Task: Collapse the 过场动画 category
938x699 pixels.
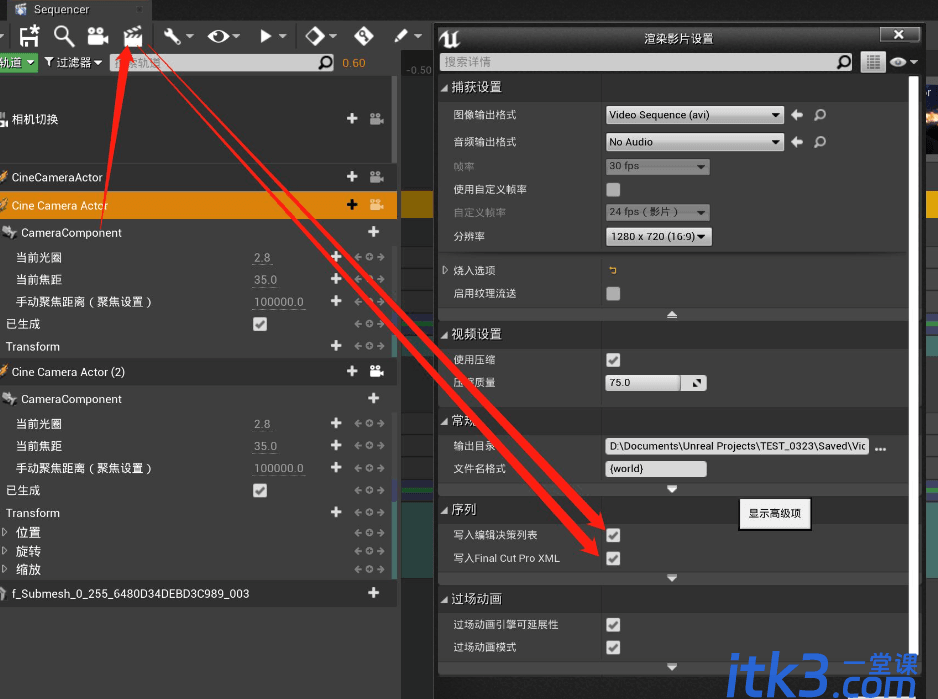Action: [444, 600]
